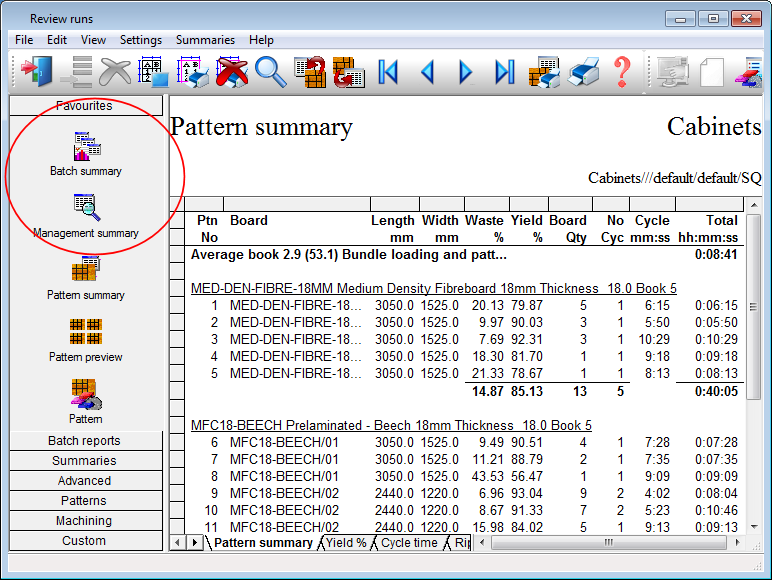This screenshot has height=580, width=772.
Task: Click the vertical scrollbar thumb
Action: 754,306
